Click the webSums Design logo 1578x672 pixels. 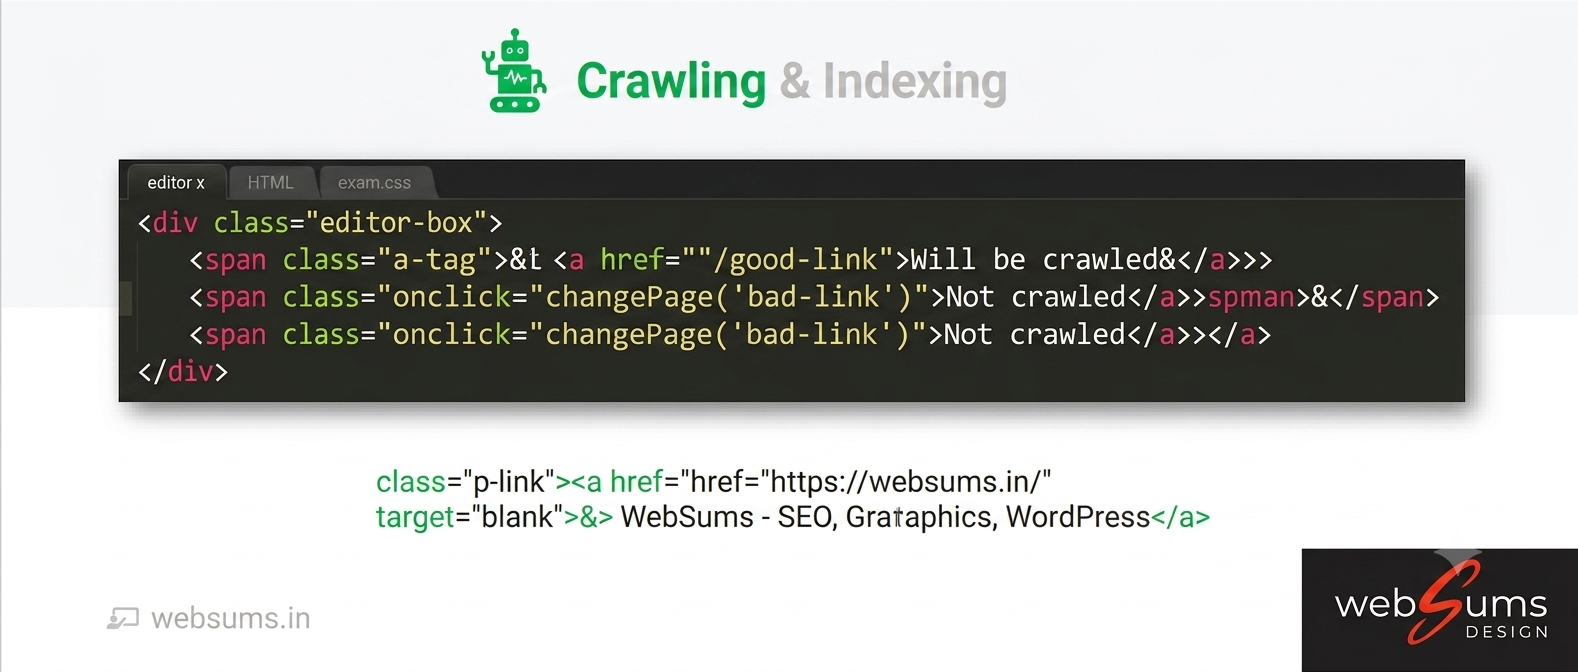click(x=1440, y=610)
